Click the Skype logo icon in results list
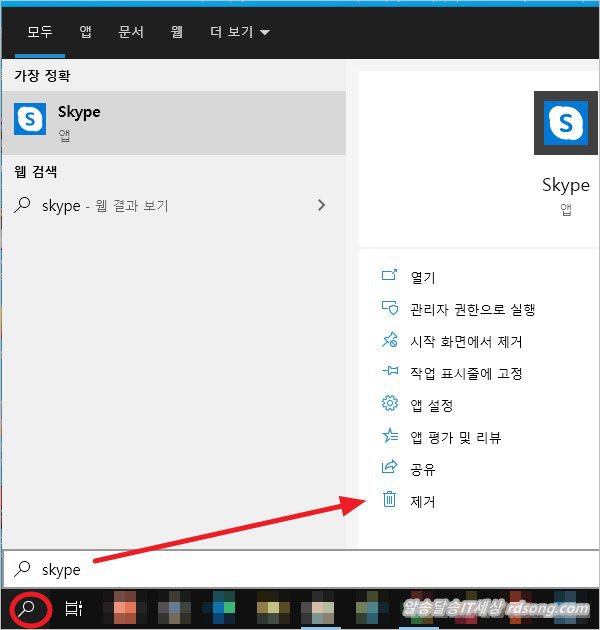 point(30,119)
